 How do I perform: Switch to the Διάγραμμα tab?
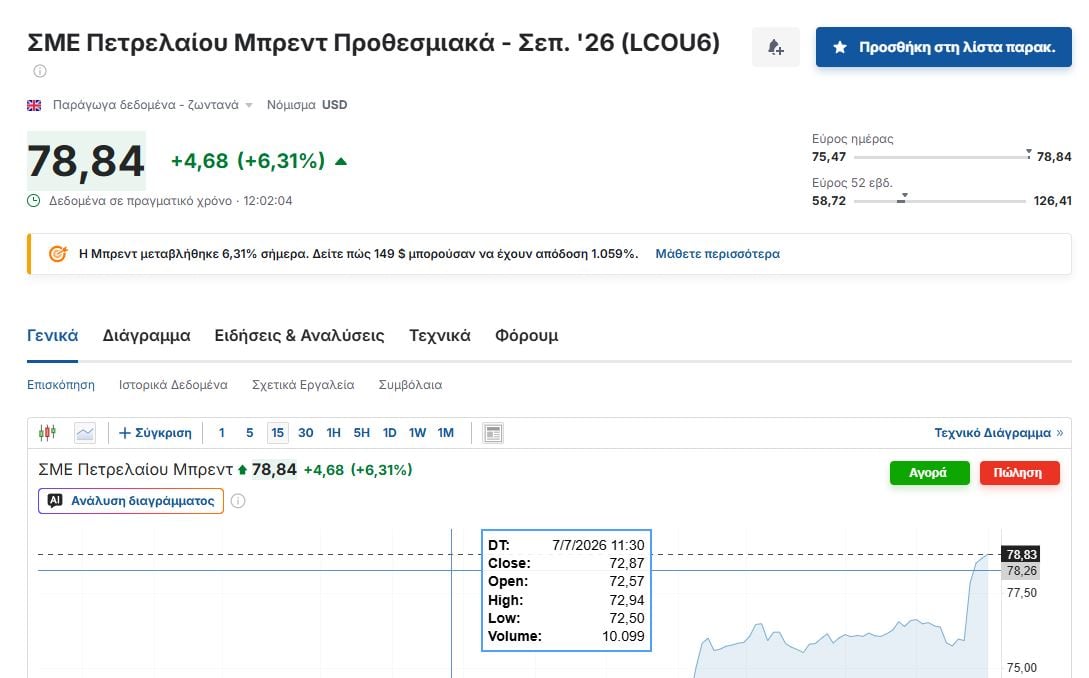coord(147,336)
